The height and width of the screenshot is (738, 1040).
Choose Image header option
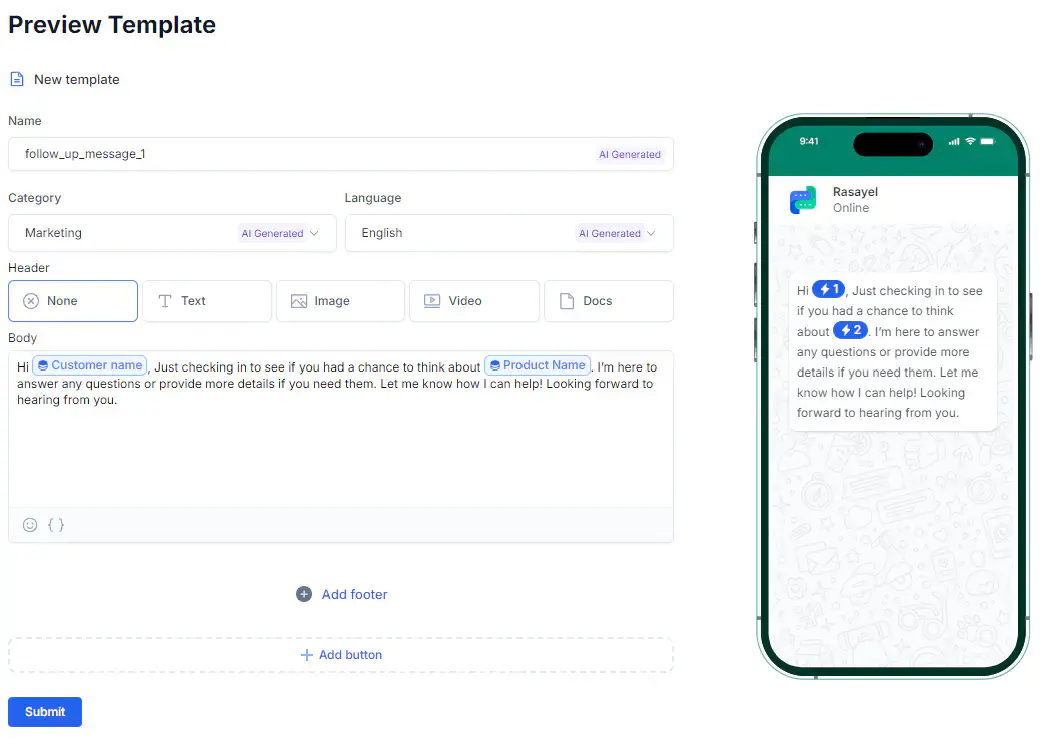coord(340,301)
